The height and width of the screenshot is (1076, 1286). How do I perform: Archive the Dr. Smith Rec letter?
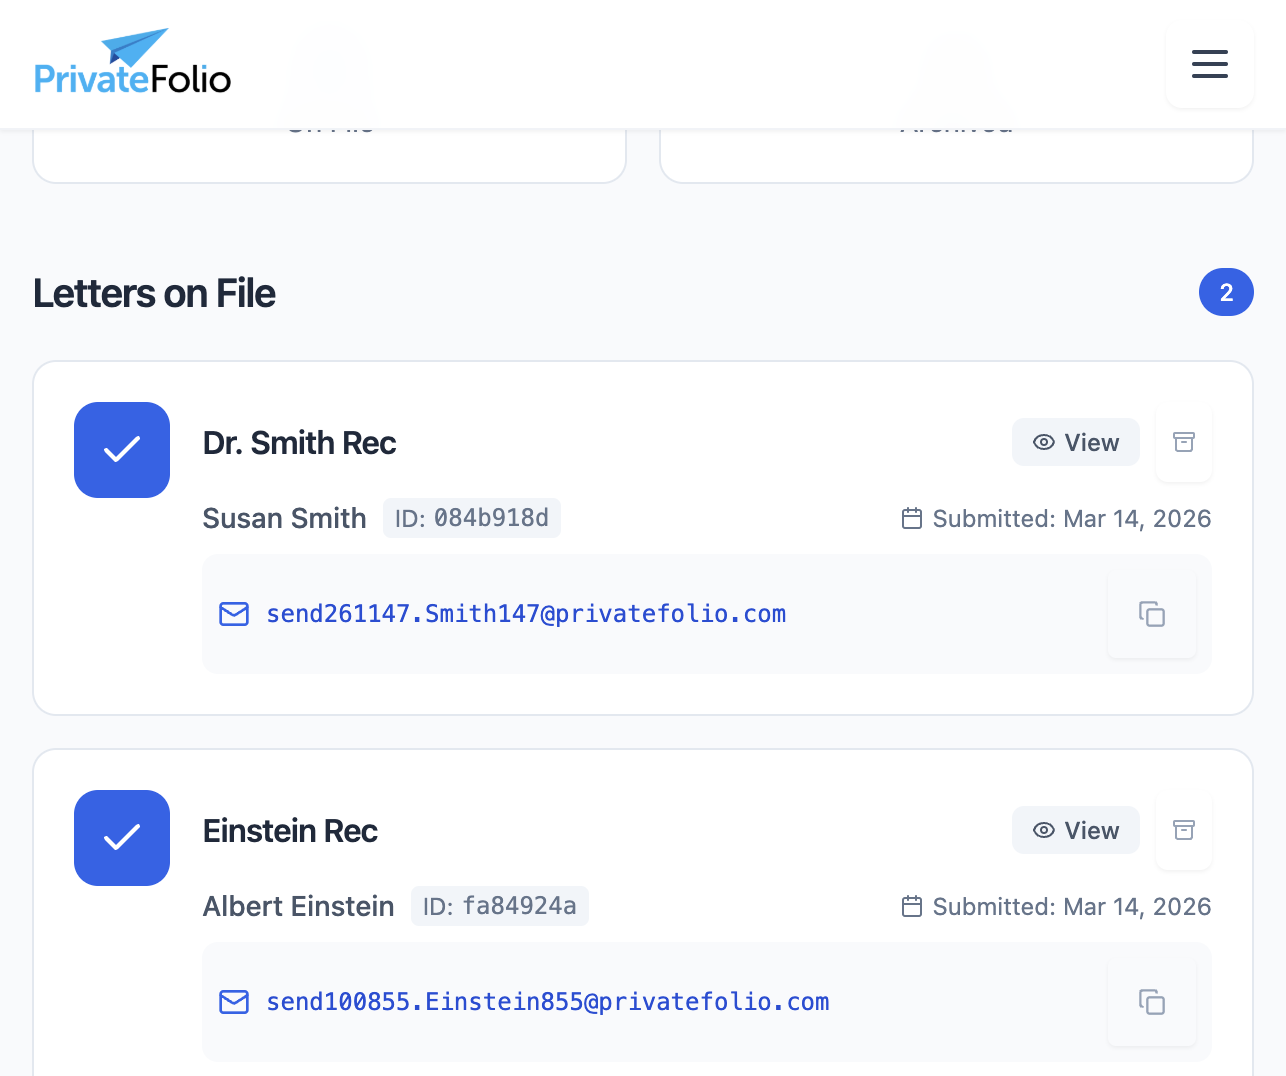click(1184, 442)
